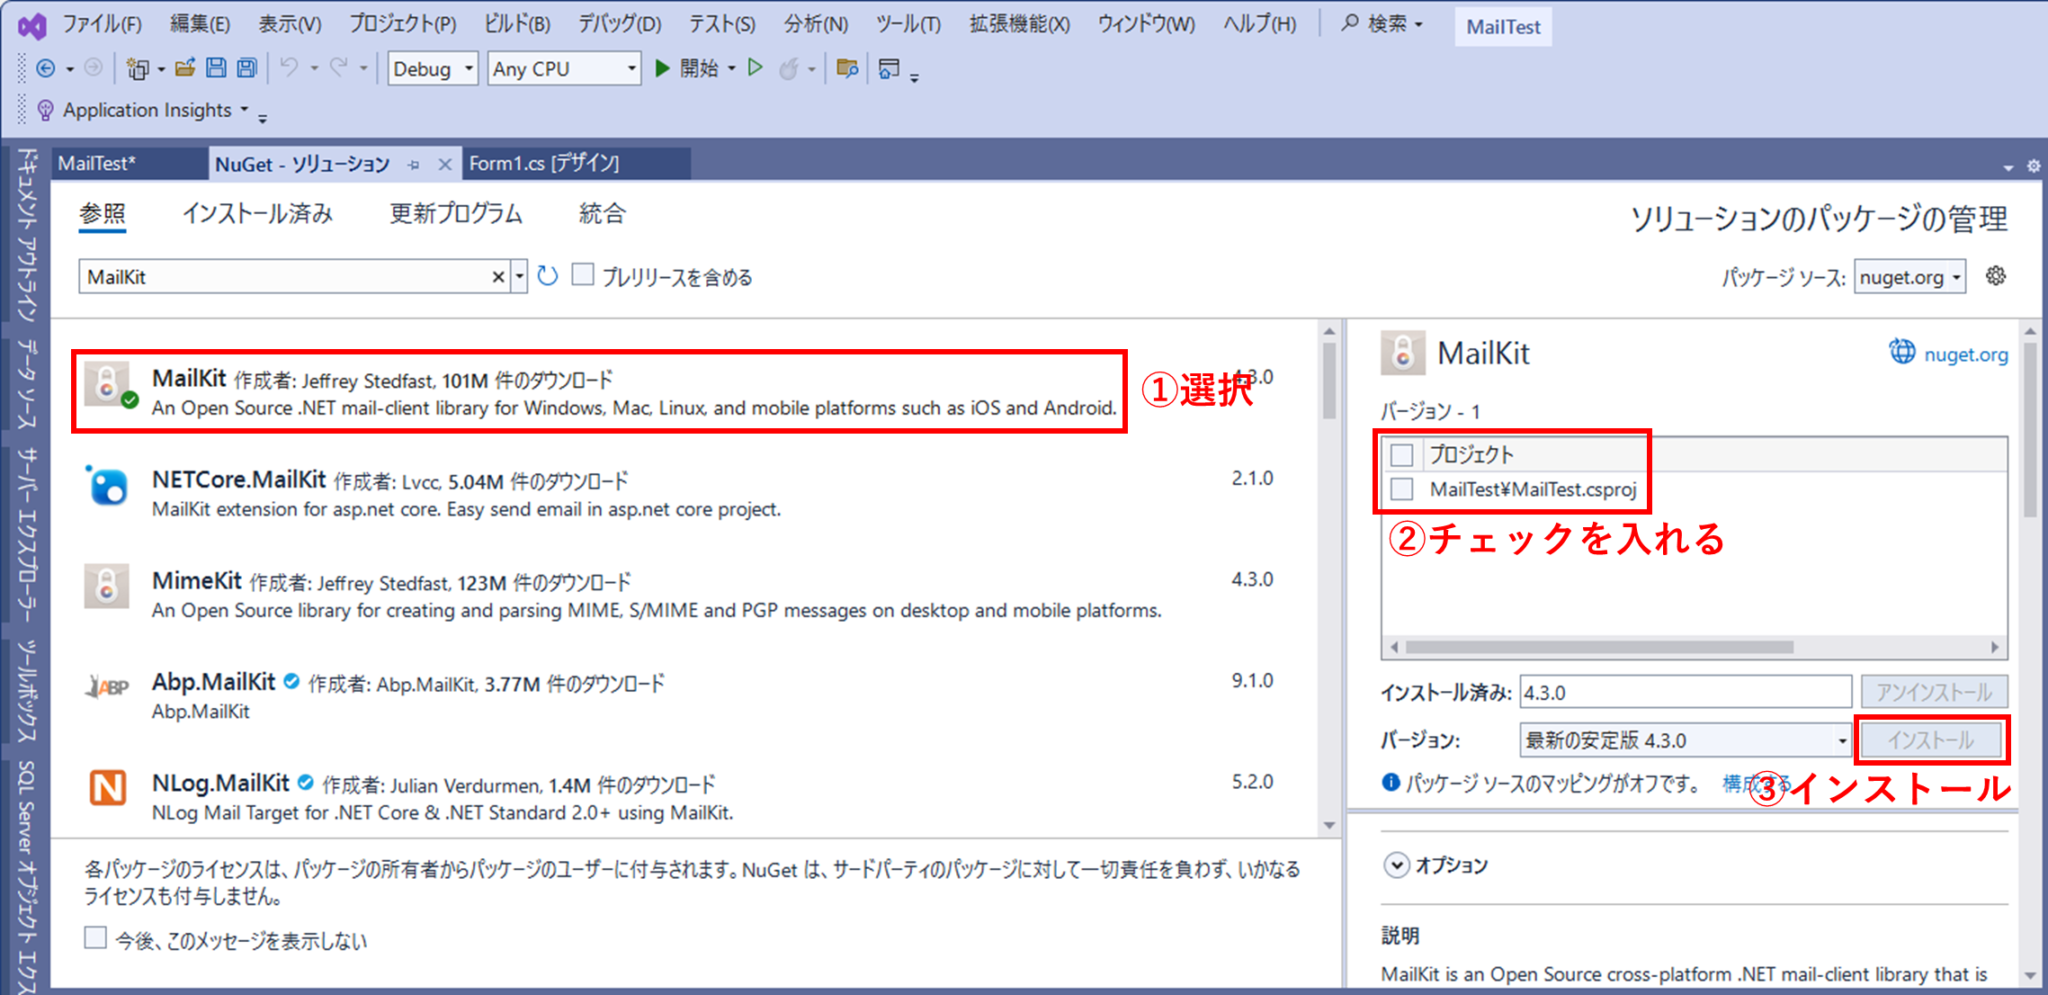The height and width of the screenshot is (995, 2048).
Task: Click the find in files folder icon
Action: click(x=847, y=68)
